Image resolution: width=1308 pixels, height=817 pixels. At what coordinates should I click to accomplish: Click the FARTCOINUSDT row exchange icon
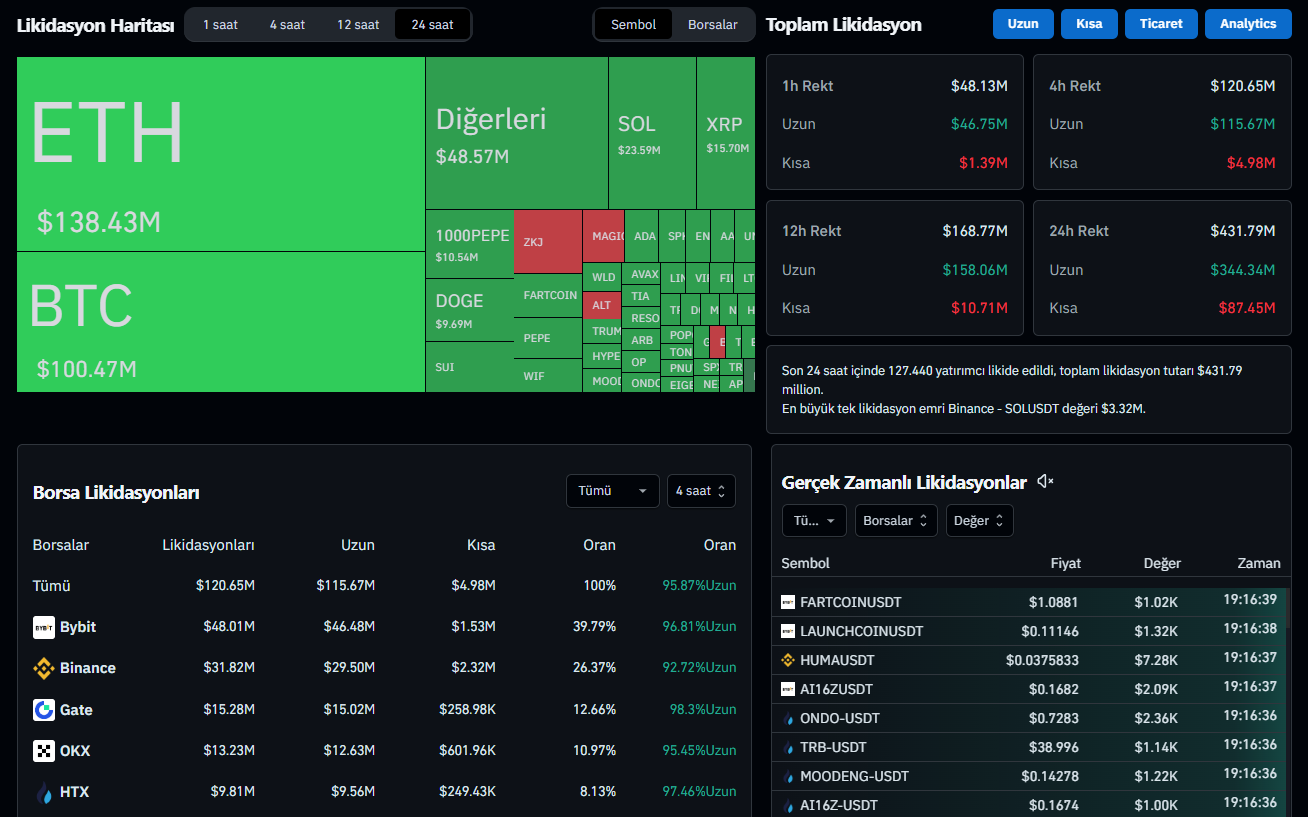tap(788, 602)
